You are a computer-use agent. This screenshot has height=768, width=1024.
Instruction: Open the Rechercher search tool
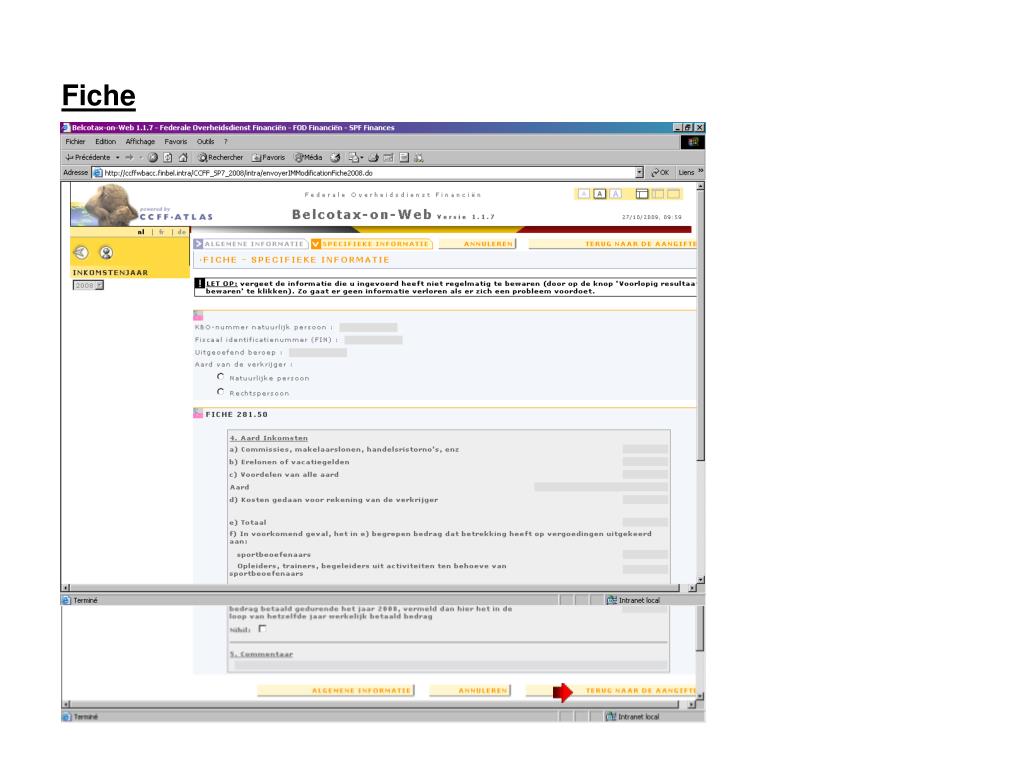click(221, 157)
